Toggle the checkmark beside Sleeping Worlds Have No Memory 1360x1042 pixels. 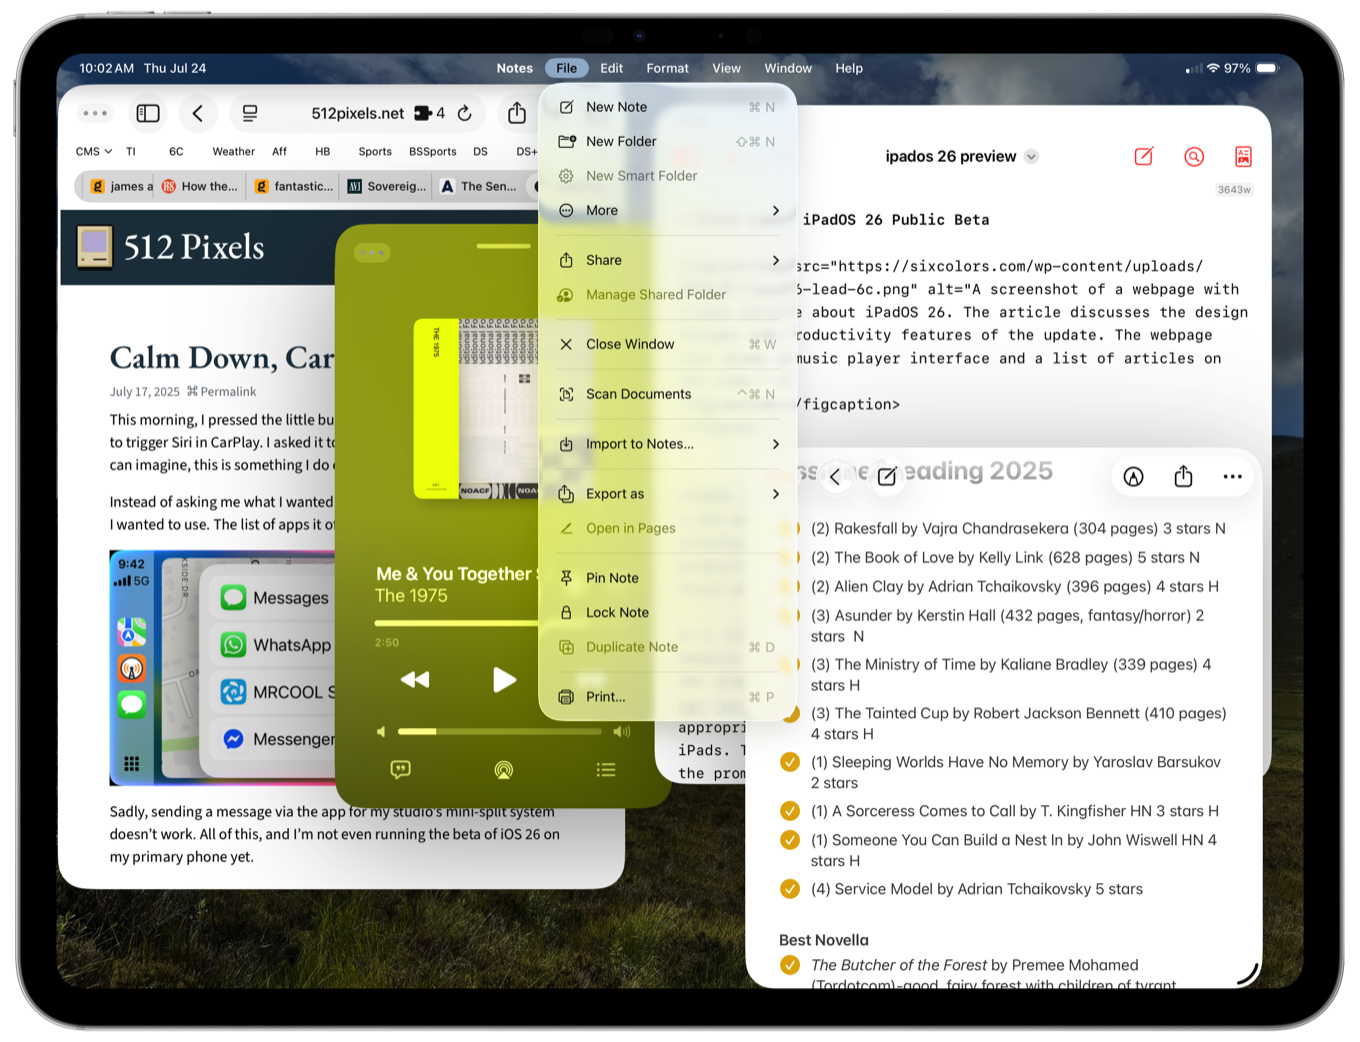[789, 761]
